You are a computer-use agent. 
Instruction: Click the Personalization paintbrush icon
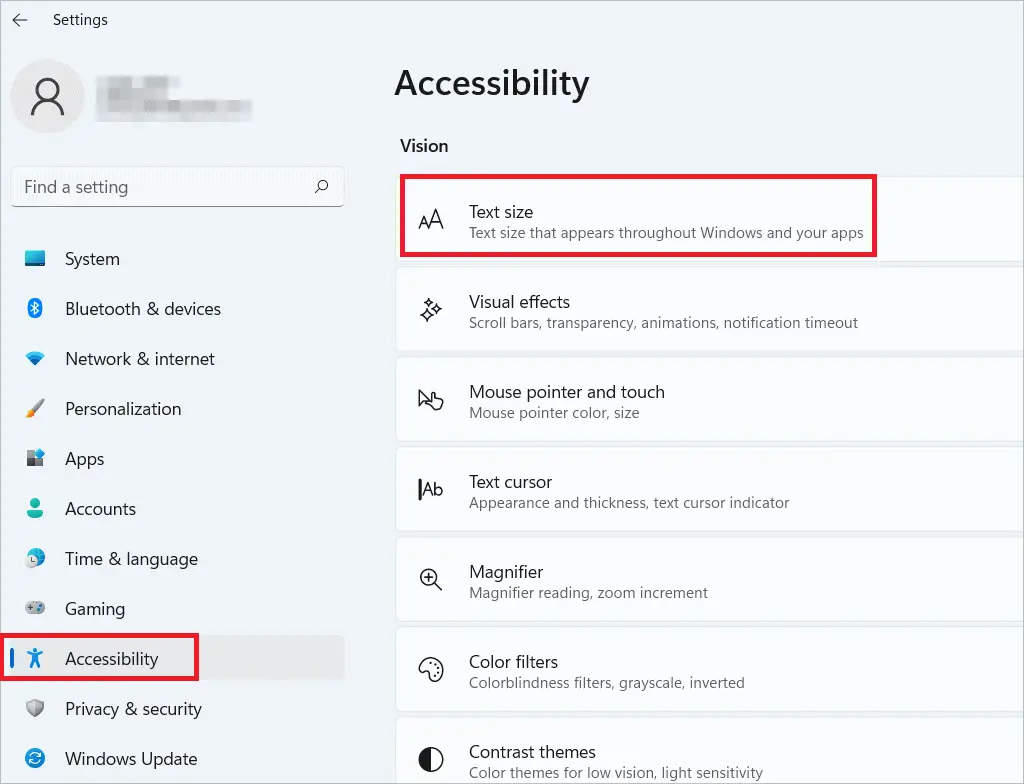pyautogui.click(x=35, y=408)
